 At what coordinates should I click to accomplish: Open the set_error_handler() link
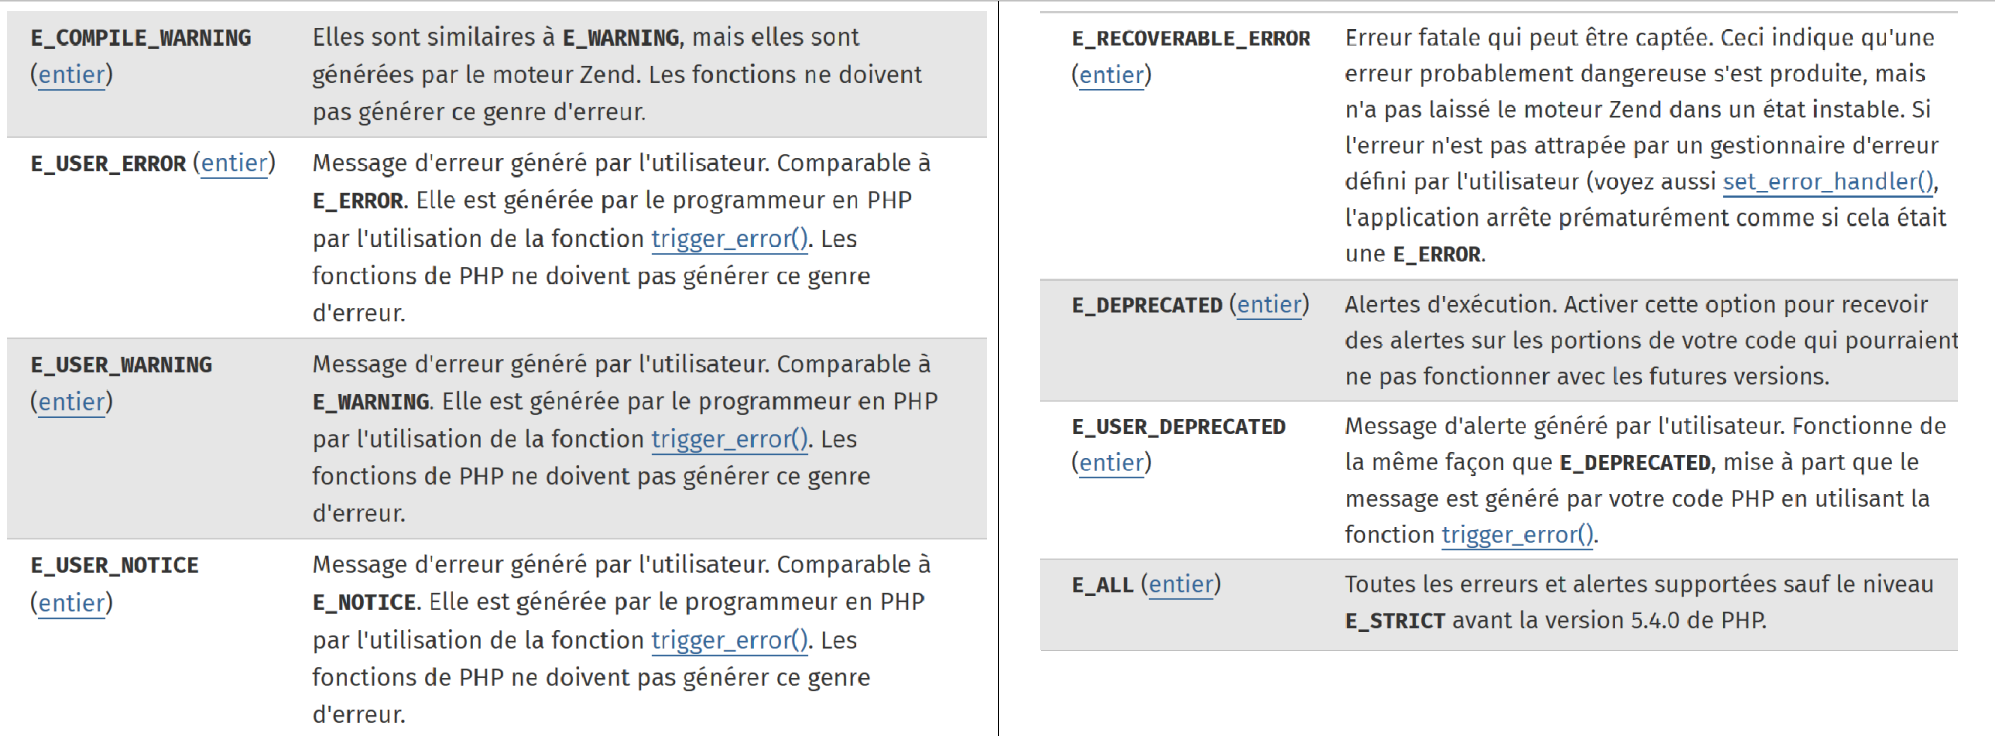pyautogui.click(x=1828, y=182)
